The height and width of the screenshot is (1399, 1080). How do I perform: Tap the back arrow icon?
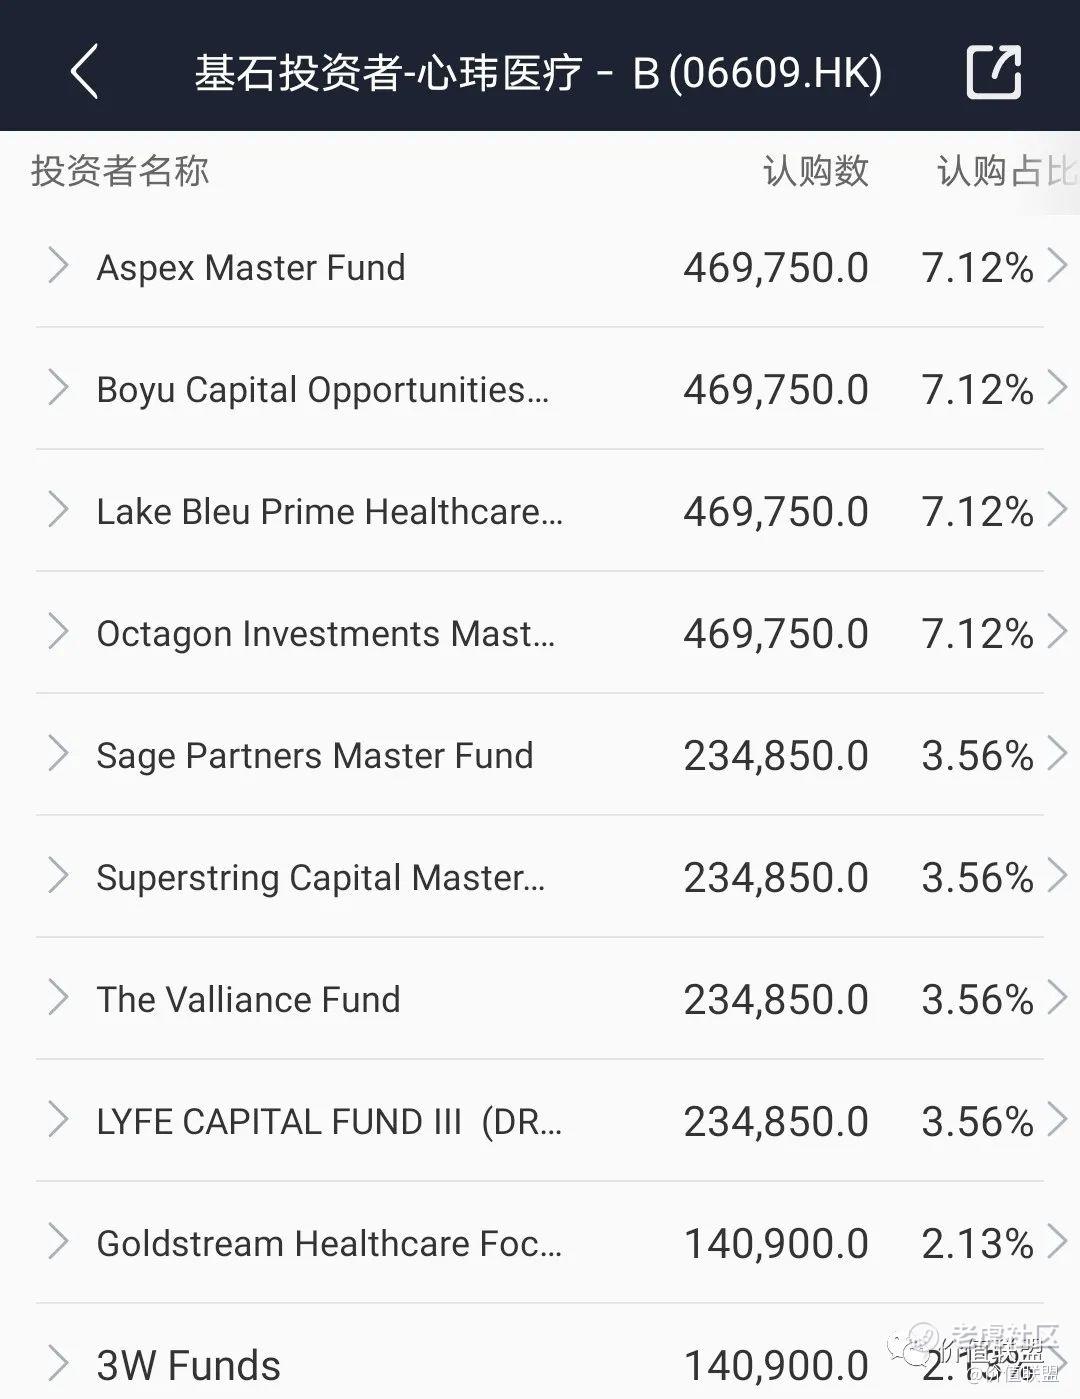click(85, 71)
